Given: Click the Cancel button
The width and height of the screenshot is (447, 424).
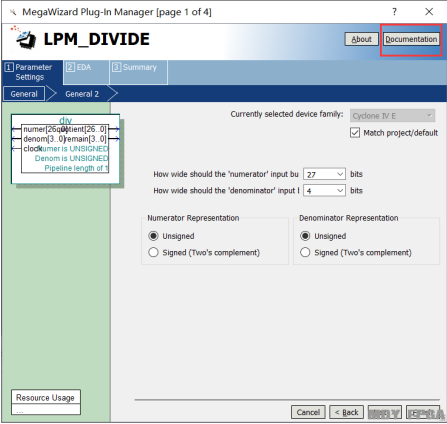Looking at the screenshot, I should coord(308,412).
